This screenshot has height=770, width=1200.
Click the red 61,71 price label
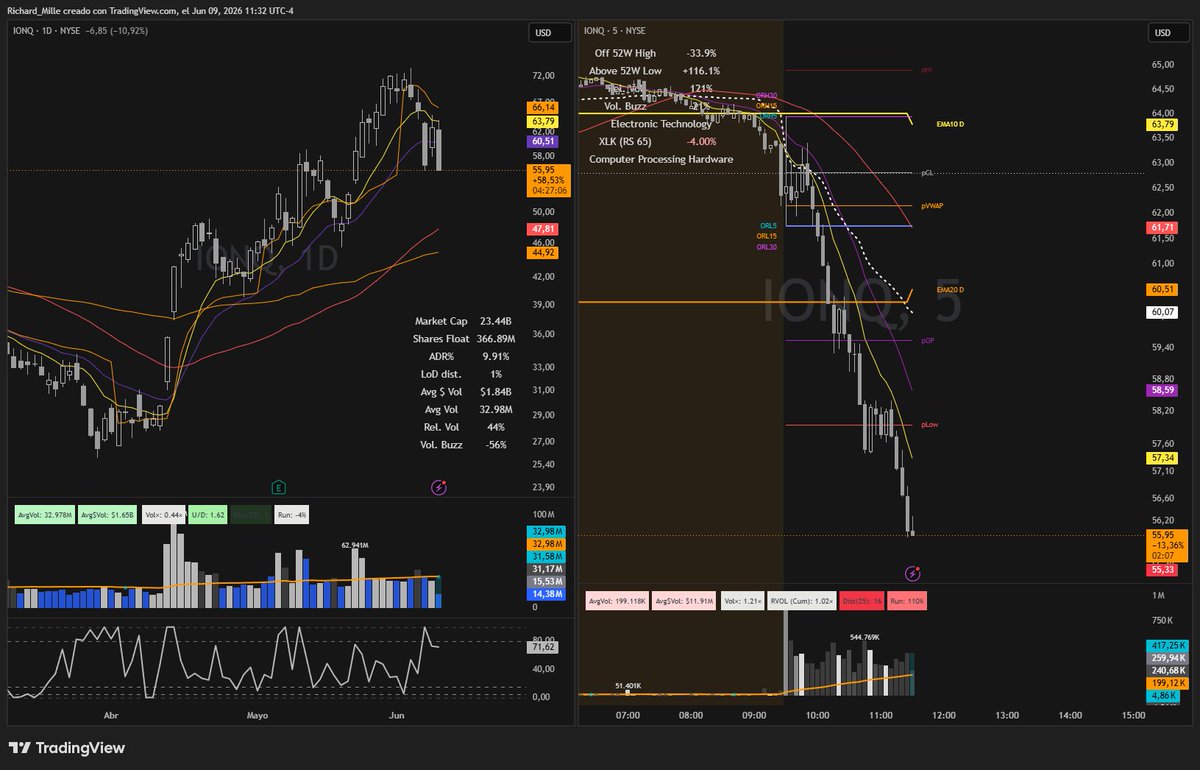pyautogui.click(x=1162, y=228)
